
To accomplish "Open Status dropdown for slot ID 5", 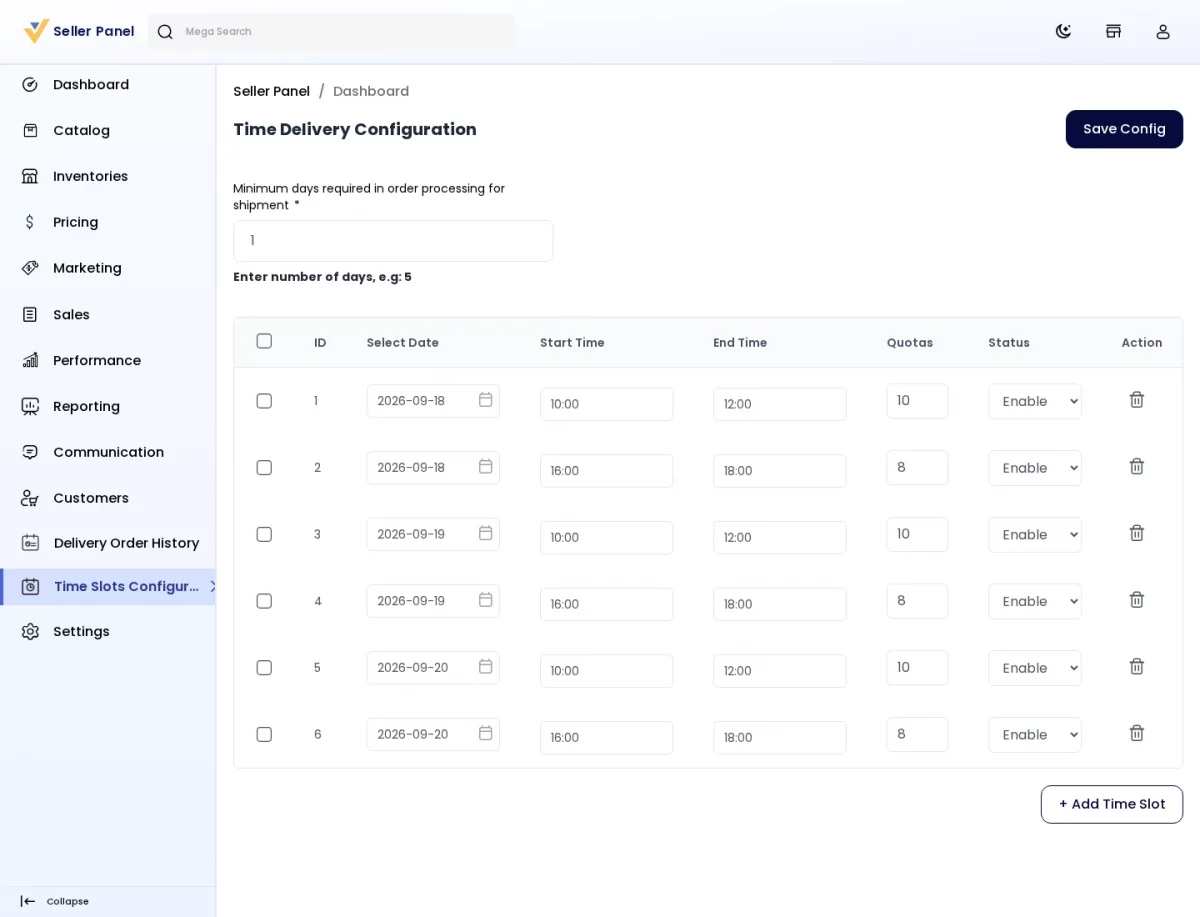I will click(1035, 668).
